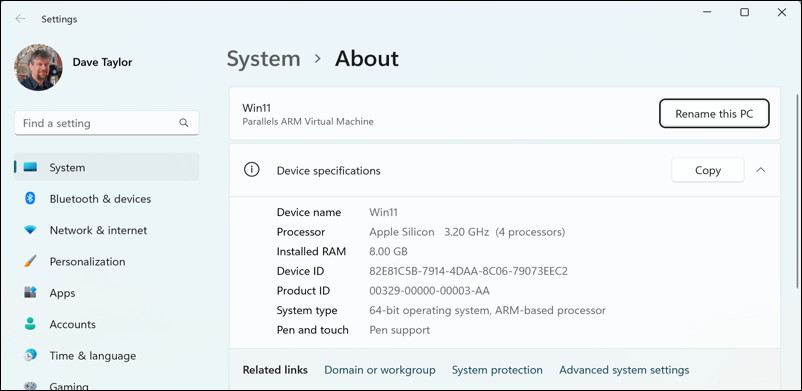The width and height of the screenshot is (802, 391).
Task: Click the Apple Silicon 3.20 GHz processor value
Action: 467,232
